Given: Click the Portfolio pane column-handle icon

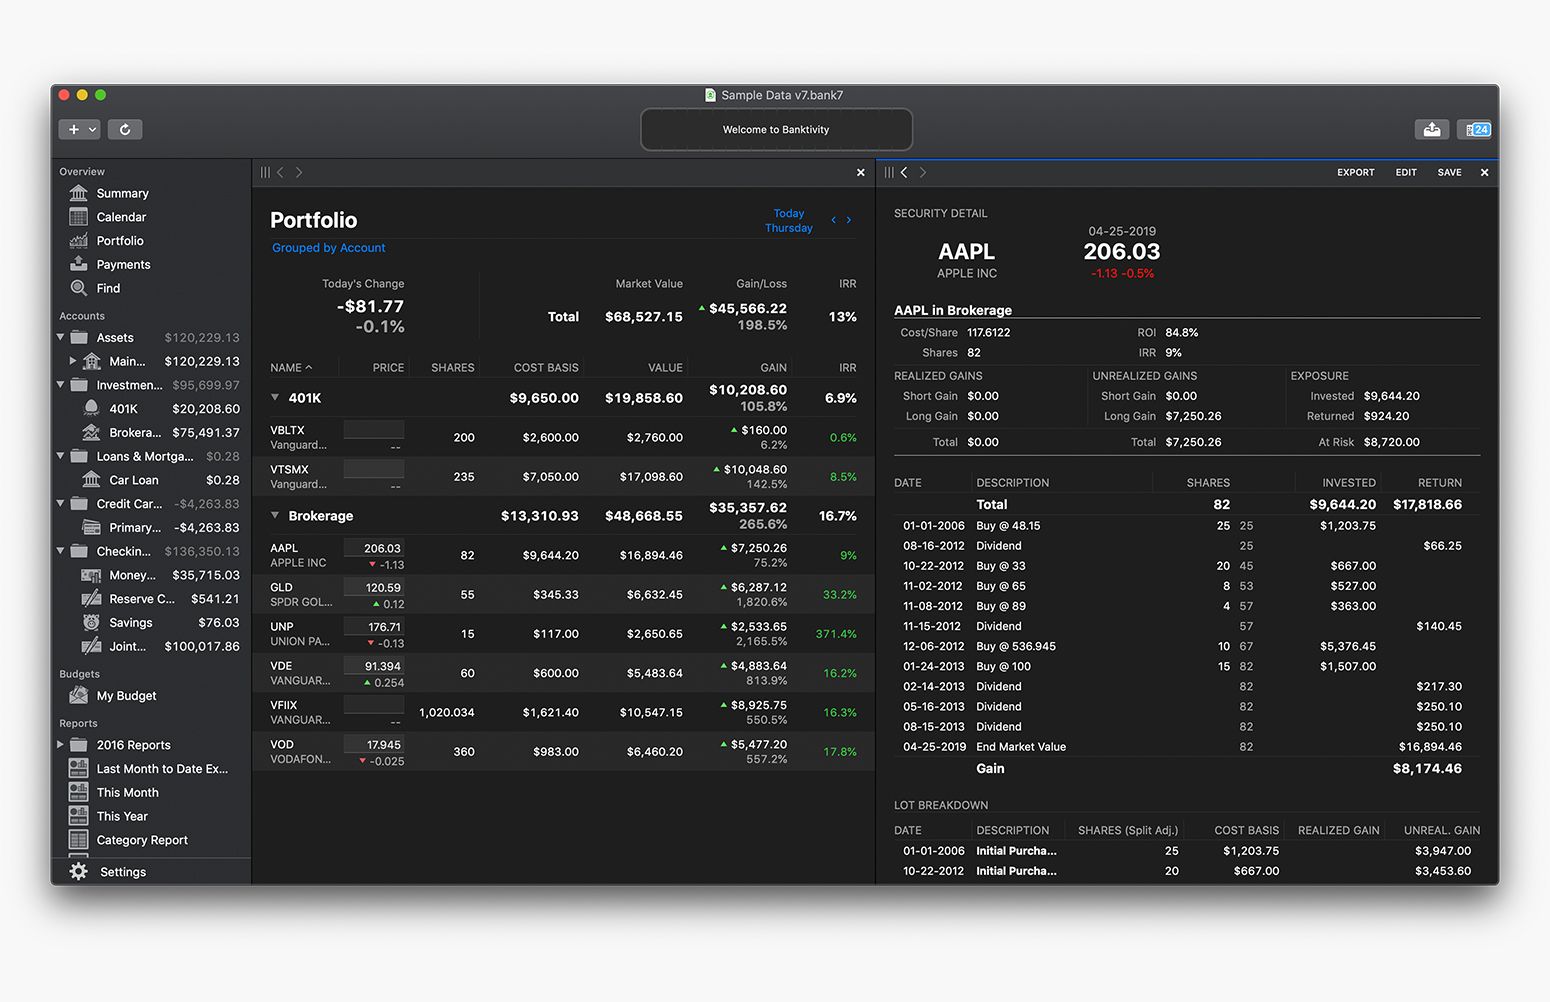Looking at the screenshot, I should [x=265, y=172].
